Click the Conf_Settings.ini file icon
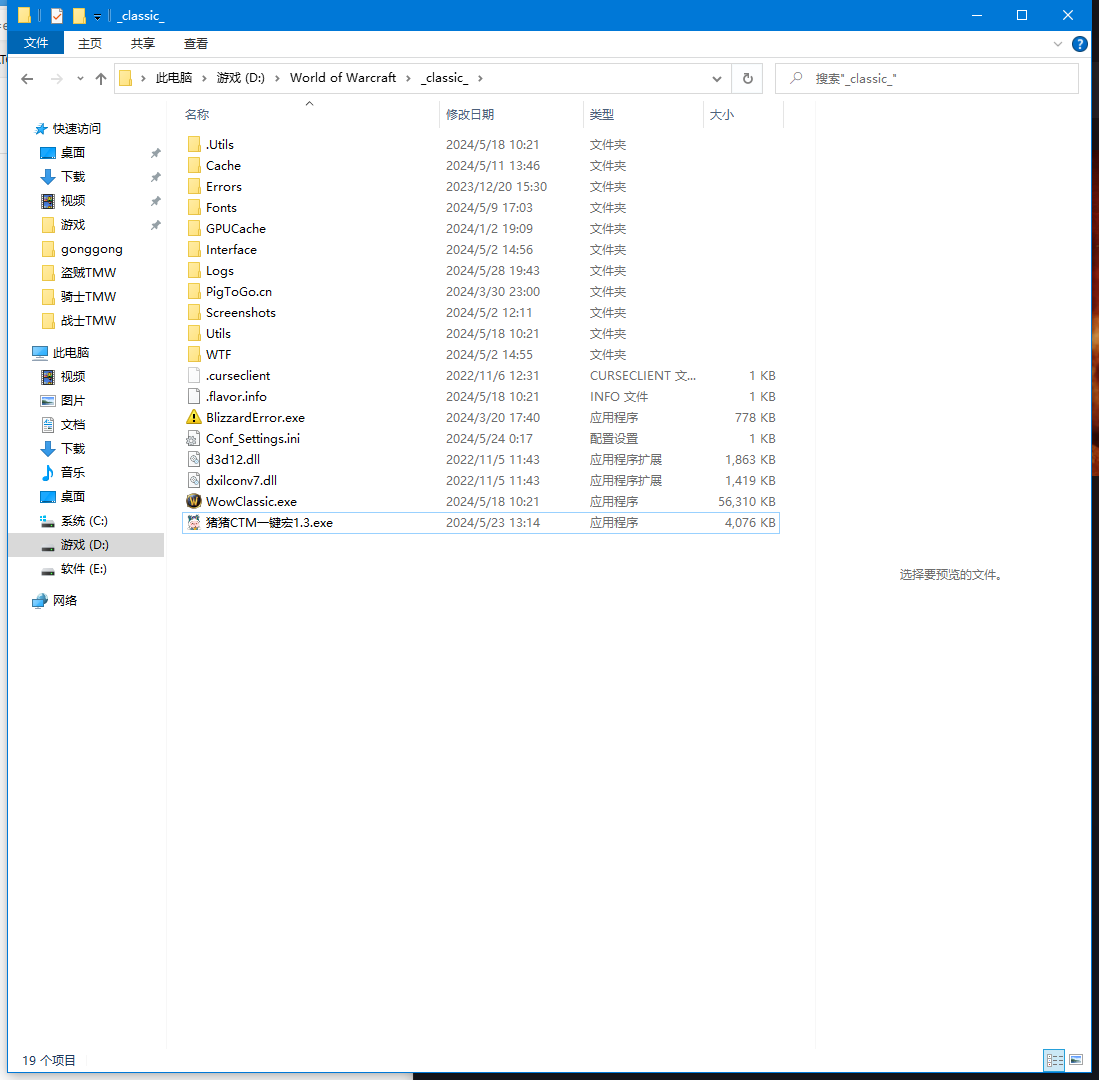1099x1080 pixels. [194, 438]
